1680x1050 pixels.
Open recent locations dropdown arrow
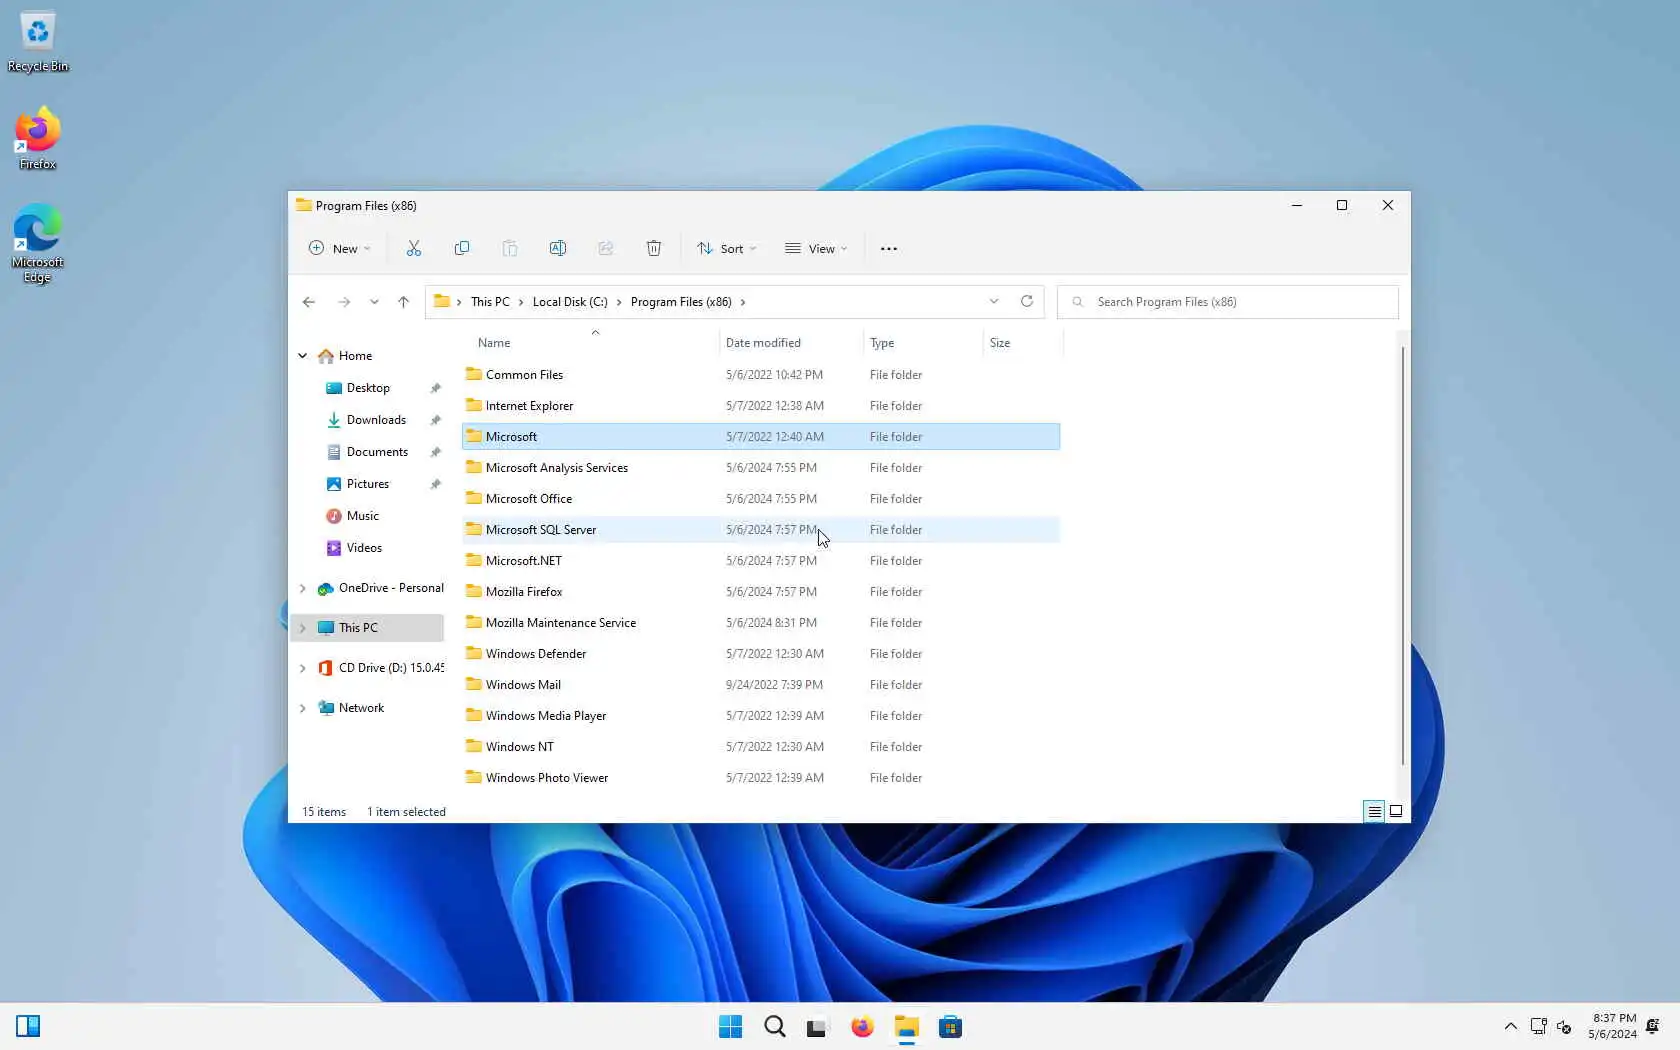pos(374,302)
